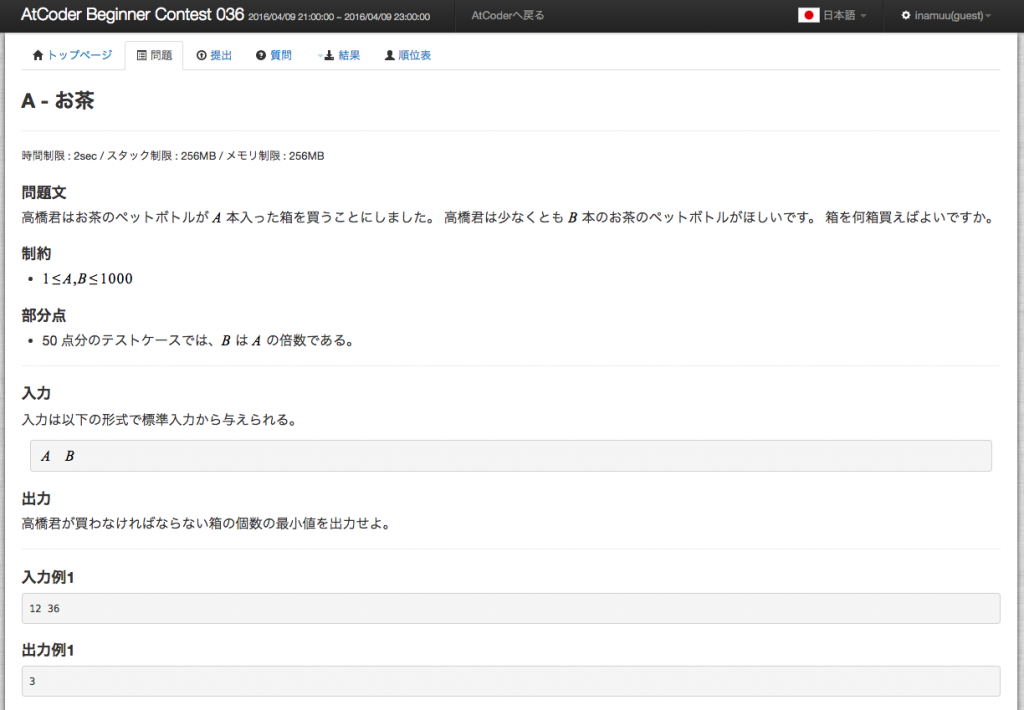Click the text 入力は以下の形式で標準入力から与えられる。
Screen dimensions: 1024x710
[x=160, y=419]
